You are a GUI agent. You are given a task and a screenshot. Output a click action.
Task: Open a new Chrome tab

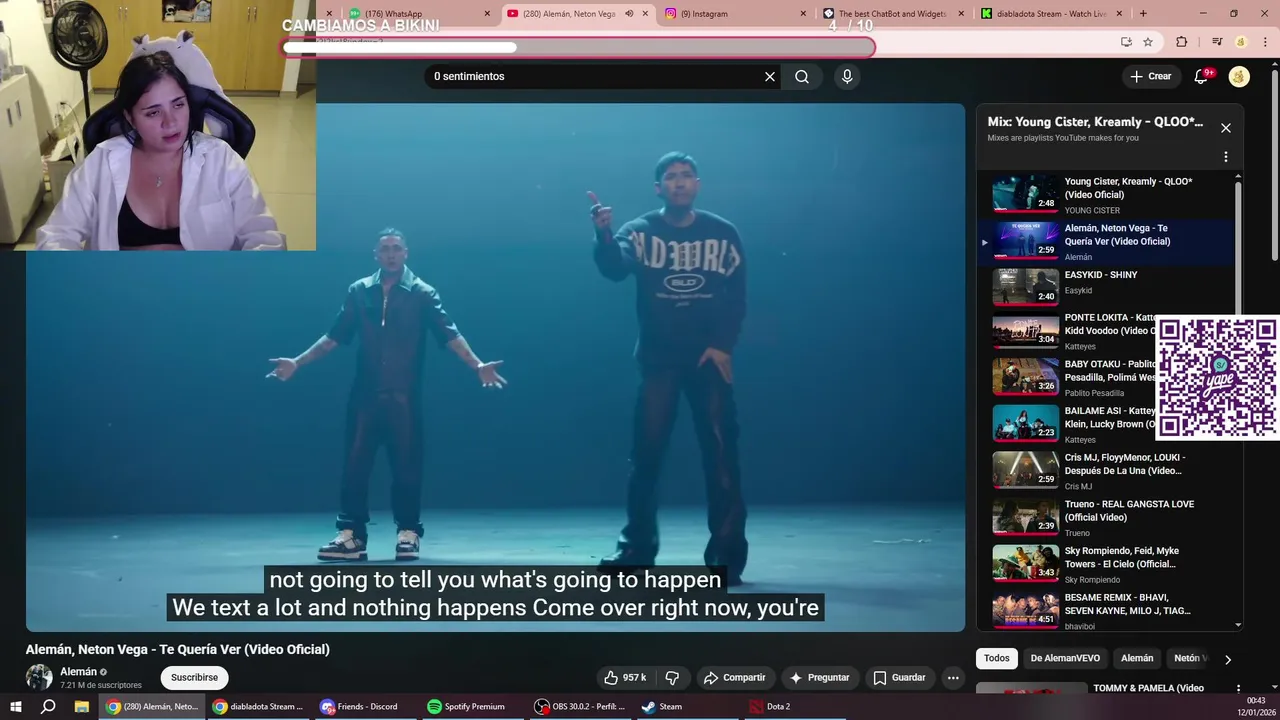tap(1143, 14)
